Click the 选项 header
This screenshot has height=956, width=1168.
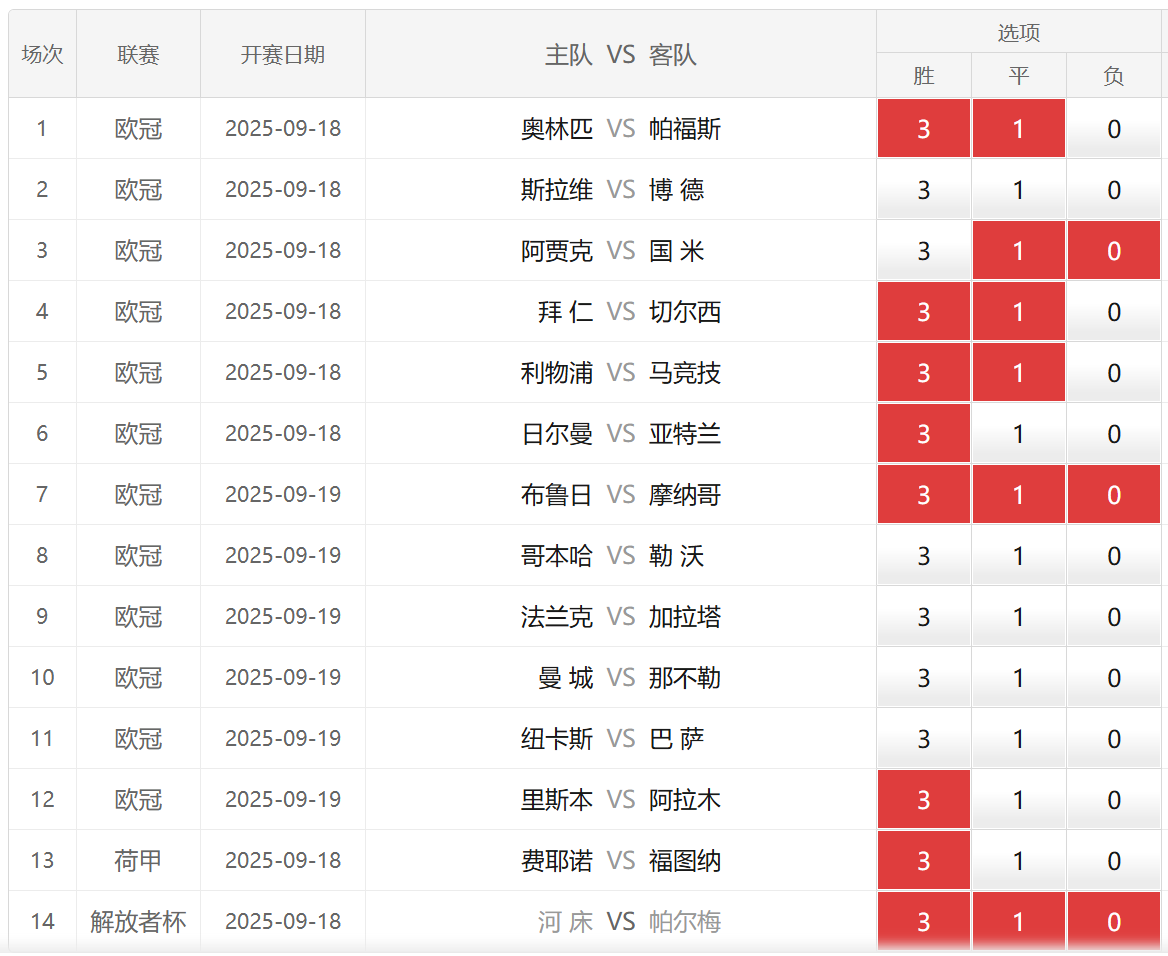tap(1018, 32)
